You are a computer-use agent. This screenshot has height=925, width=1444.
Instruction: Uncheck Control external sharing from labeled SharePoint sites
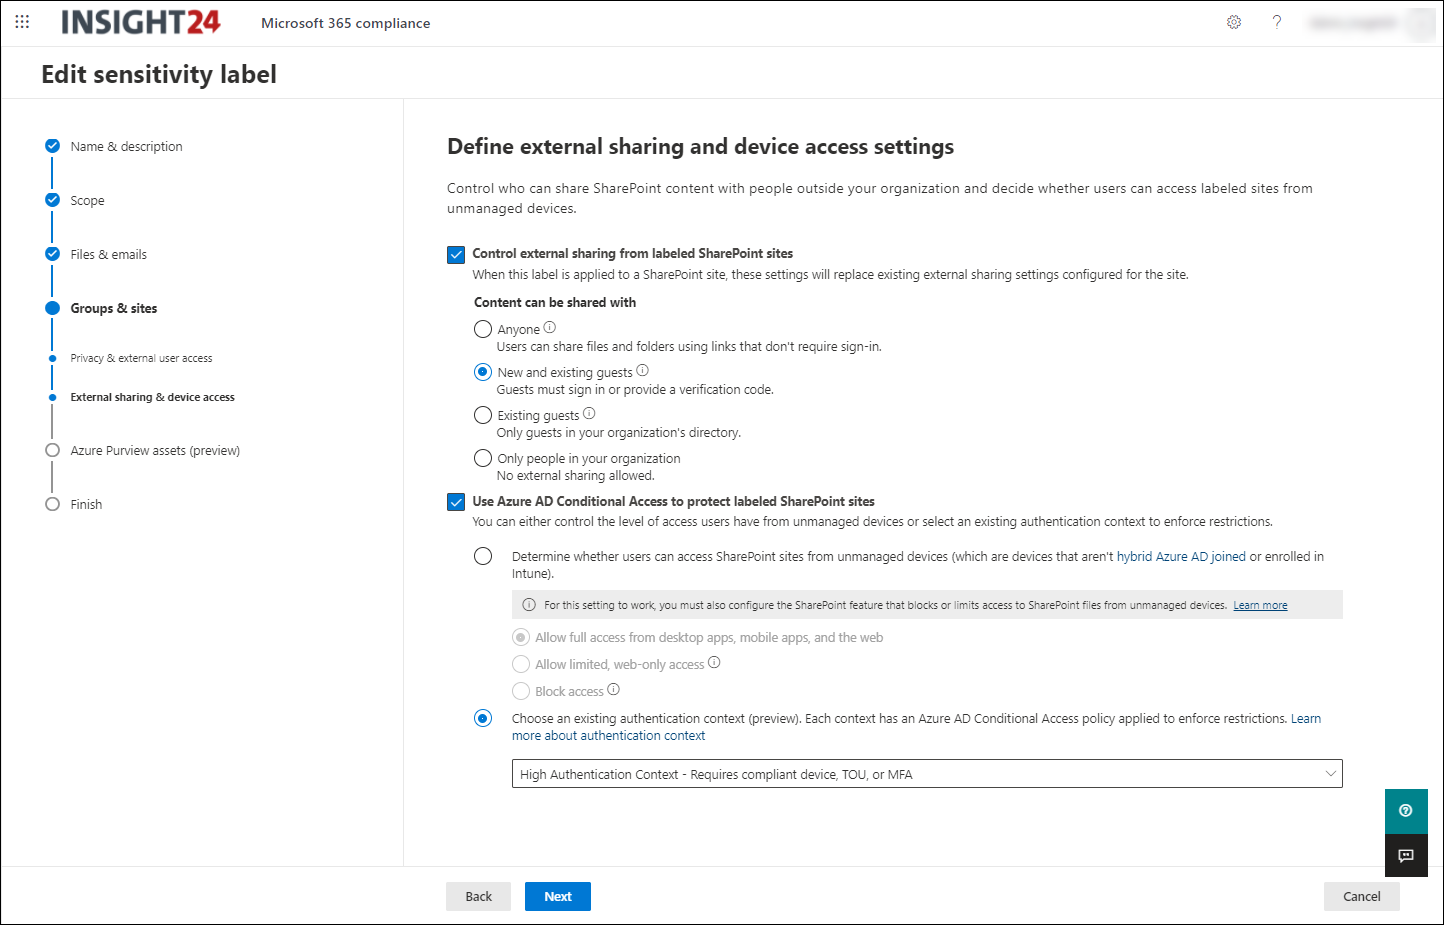tap(456, 254)
